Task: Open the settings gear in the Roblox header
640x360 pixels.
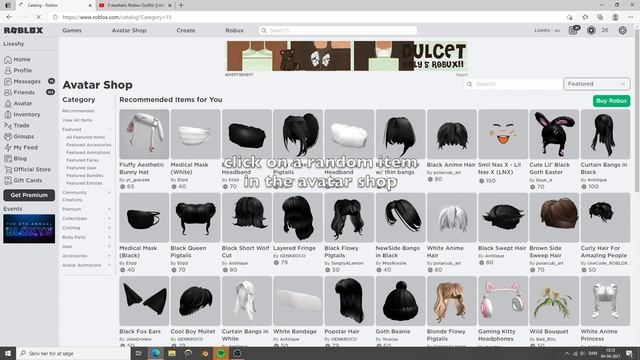Action: point(622,30)
